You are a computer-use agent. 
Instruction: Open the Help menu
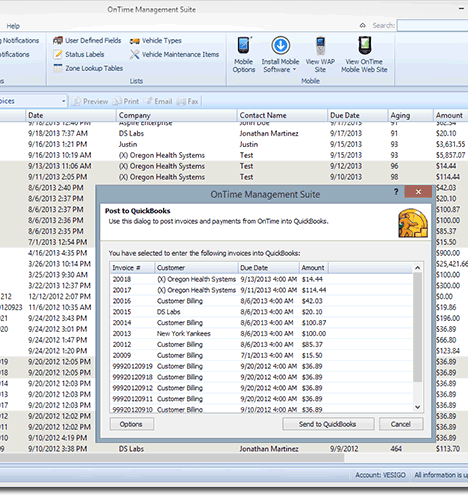point(13,26)
